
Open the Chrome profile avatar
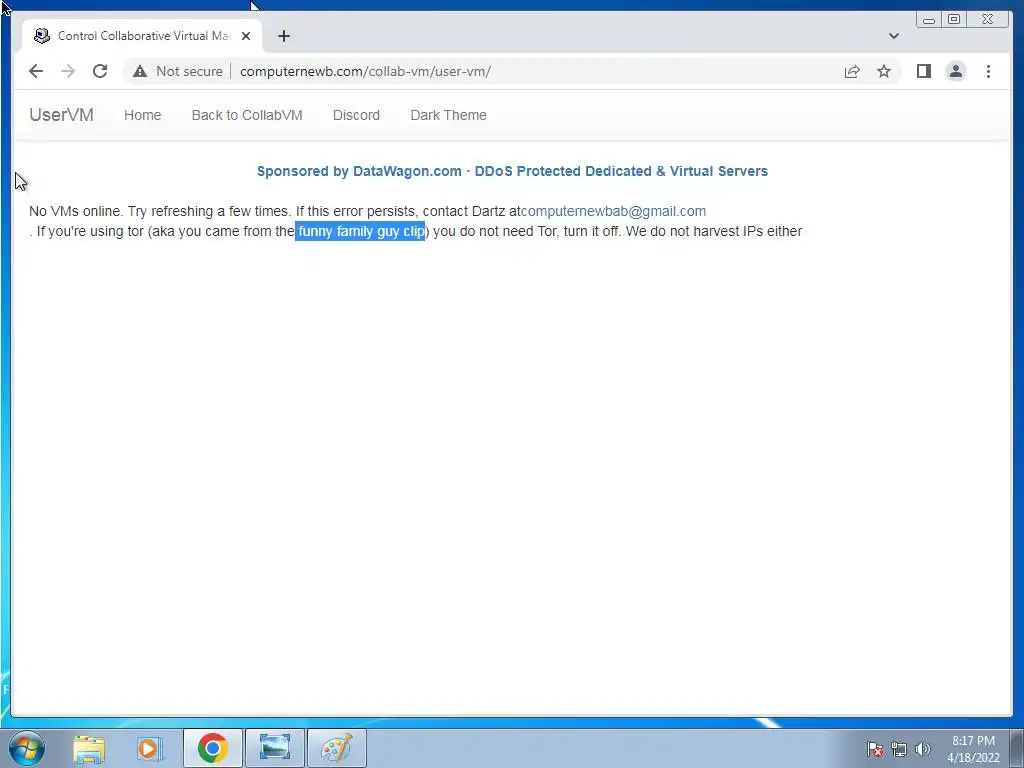pos(955,71)
